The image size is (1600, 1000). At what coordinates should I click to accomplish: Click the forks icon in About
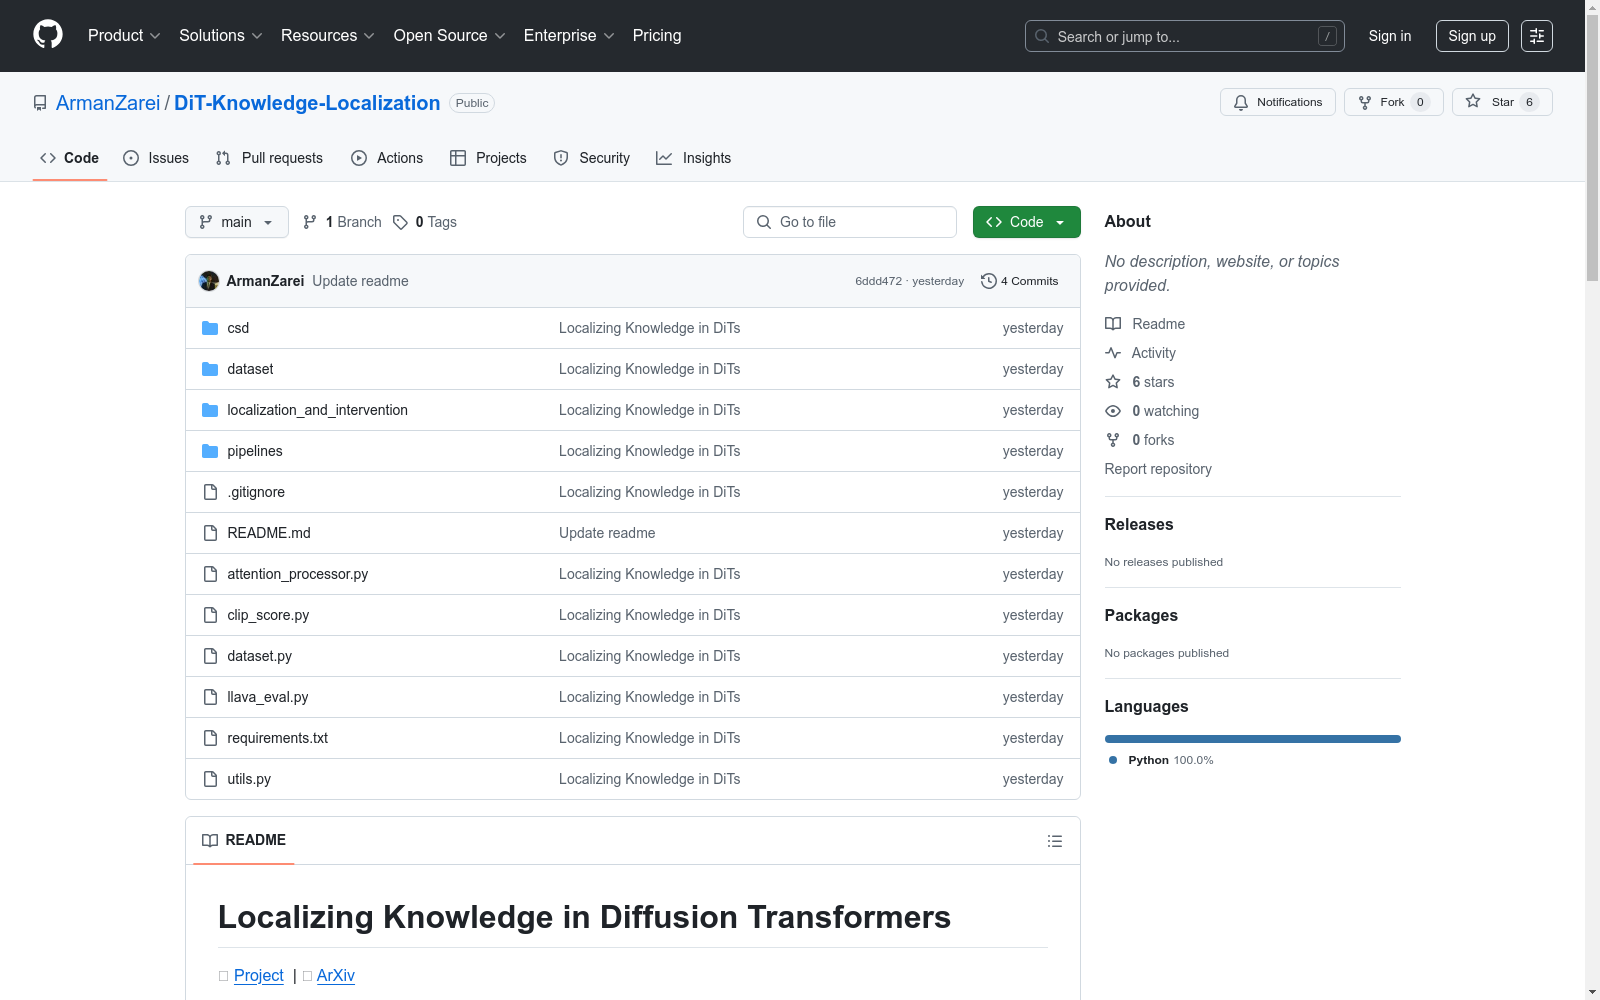pyautogui.click(x=1113, y=440)
